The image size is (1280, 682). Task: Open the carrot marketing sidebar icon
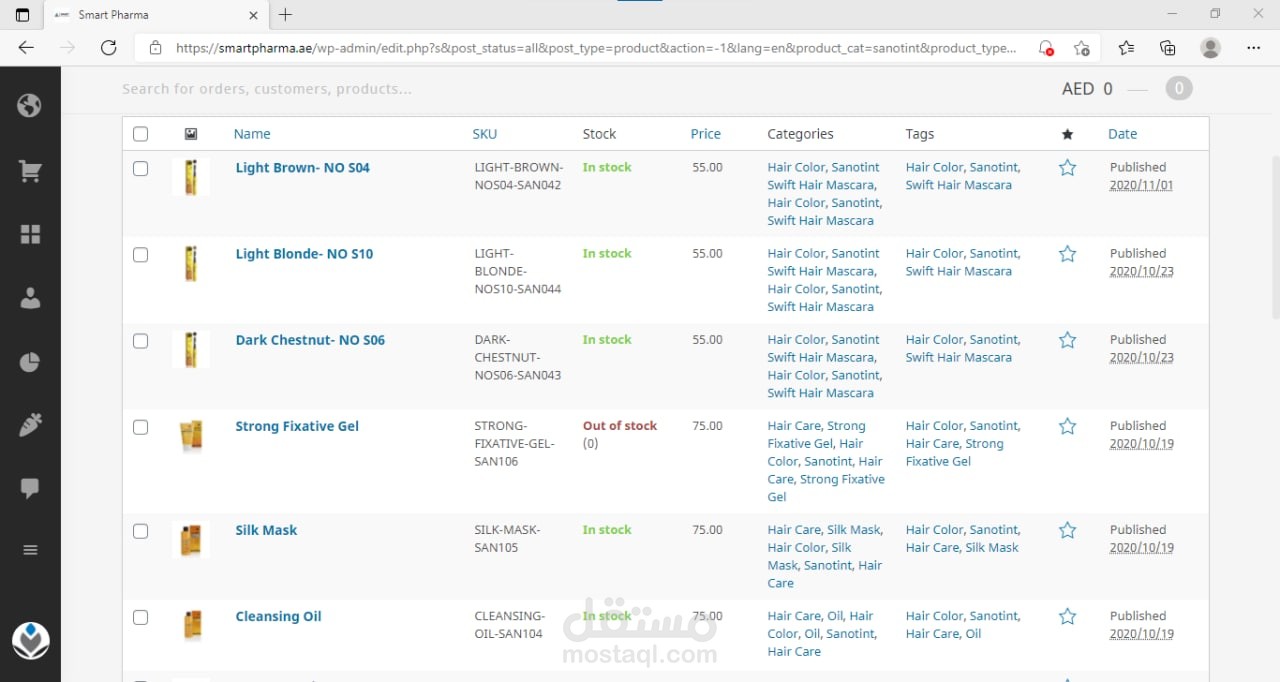coord(30,425)
